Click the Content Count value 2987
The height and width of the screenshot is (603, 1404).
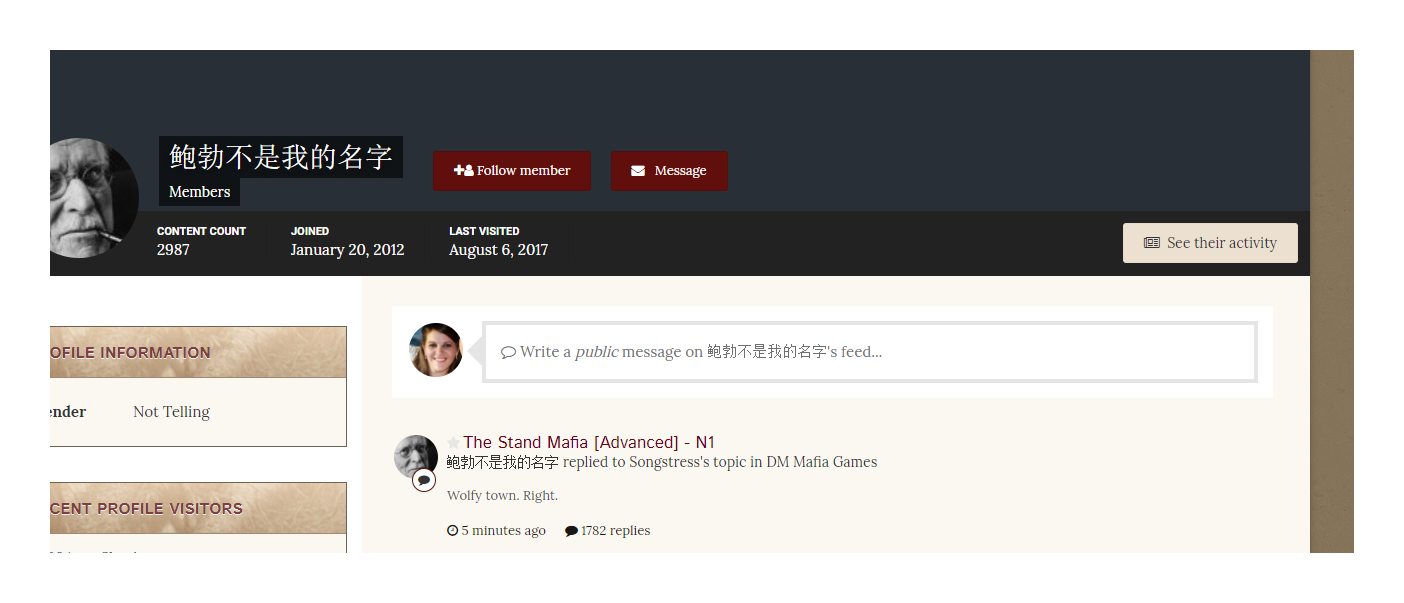[x=173, y=250]
